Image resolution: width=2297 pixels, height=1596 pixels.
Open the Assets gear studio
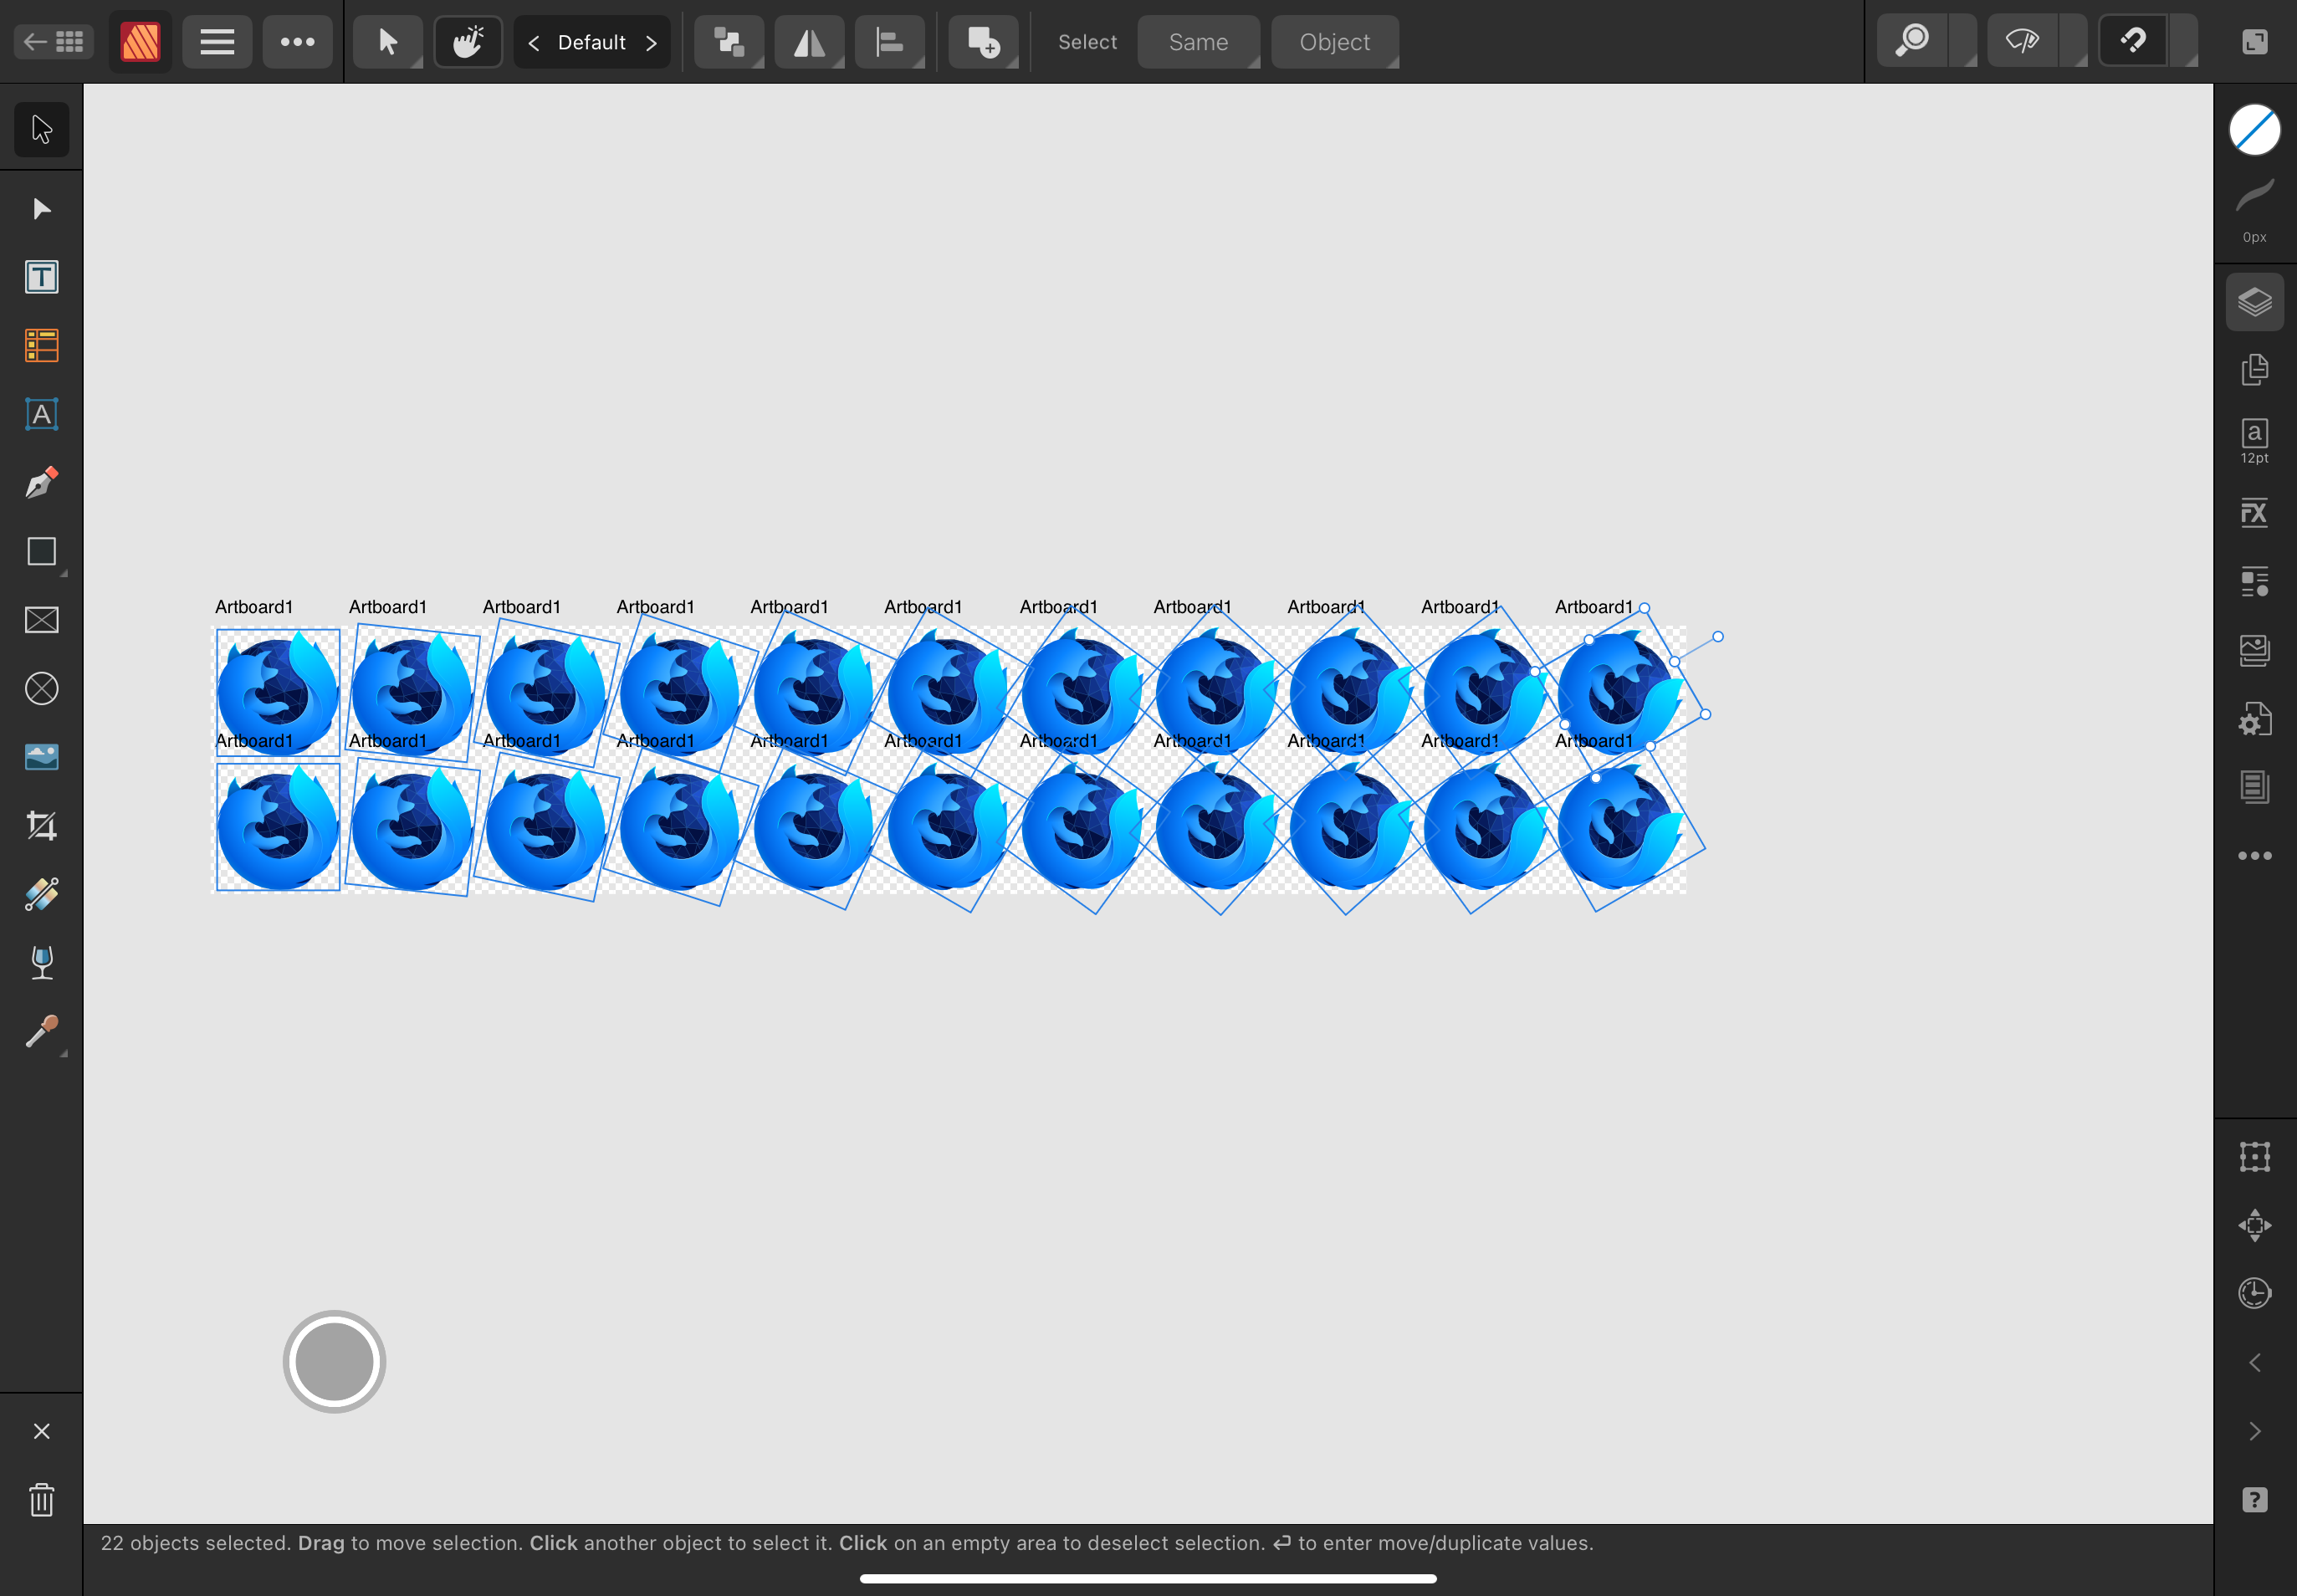click(x=2255, y=719)
